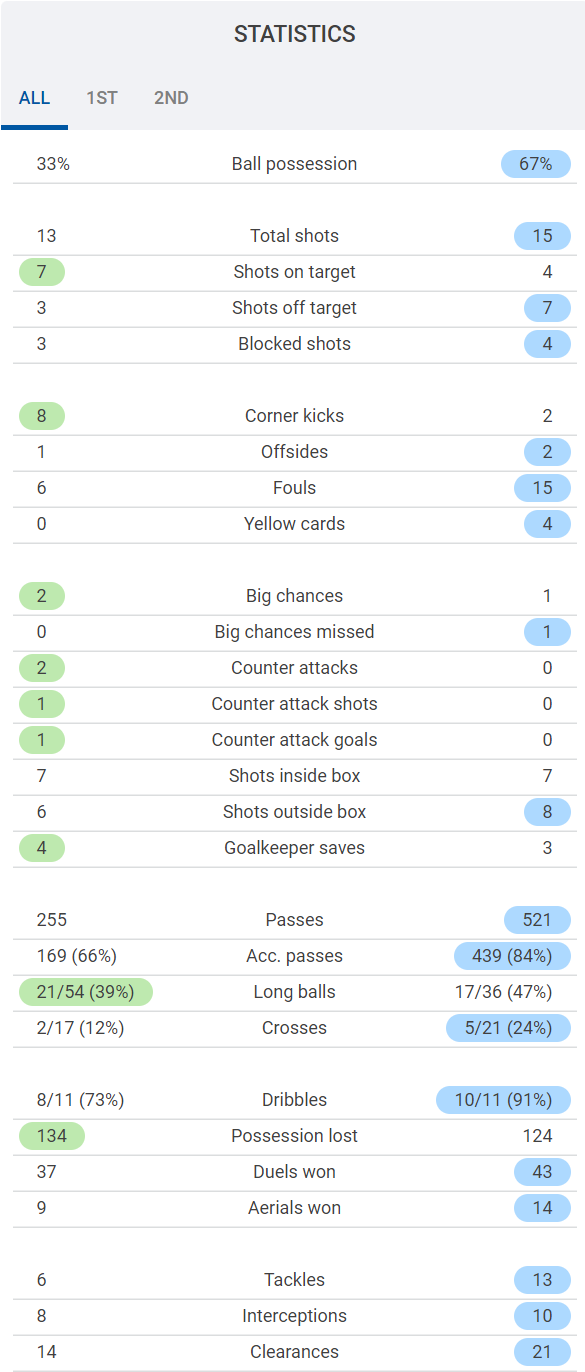Click the blue 4 yellow cards badge

[547, 524]
